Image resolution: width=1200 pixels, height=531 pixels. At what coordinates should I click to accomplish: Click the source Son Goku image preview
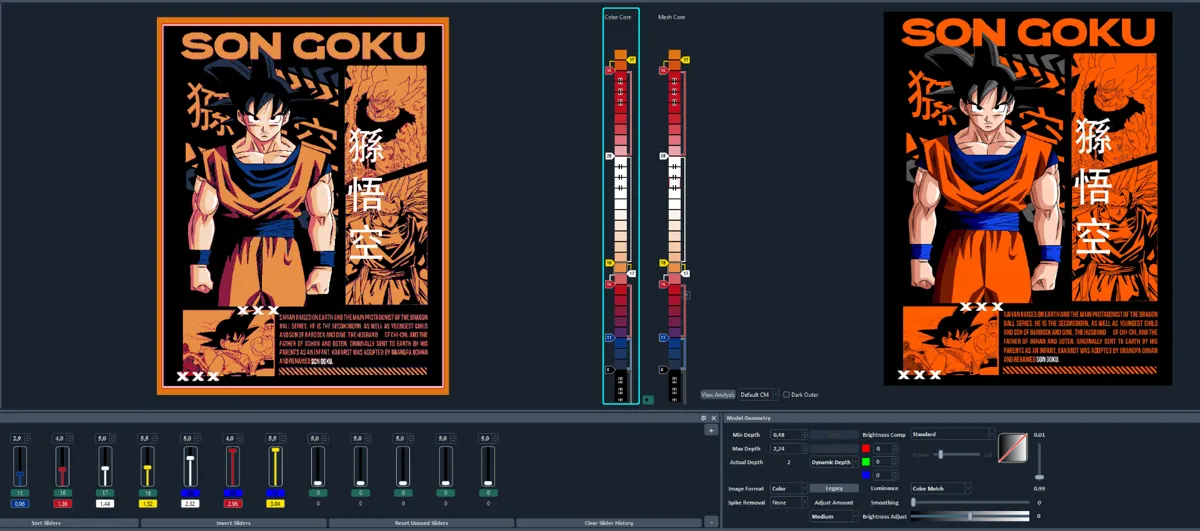coord(303,206)
